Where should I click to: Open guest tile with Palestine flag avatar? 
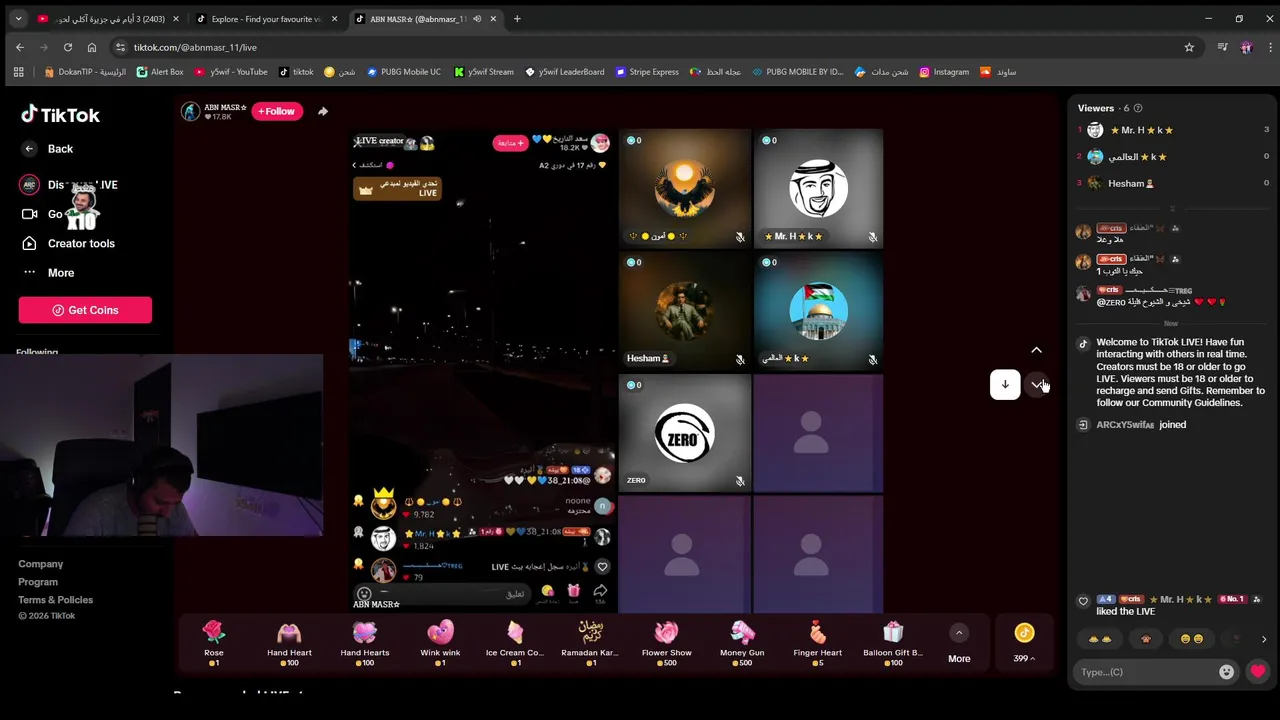818,311
